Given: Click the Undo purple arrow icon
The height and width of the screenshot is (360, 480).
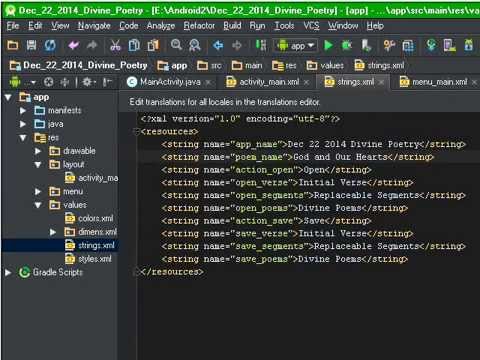Looking at the screenshot, I should click(73, 45).
